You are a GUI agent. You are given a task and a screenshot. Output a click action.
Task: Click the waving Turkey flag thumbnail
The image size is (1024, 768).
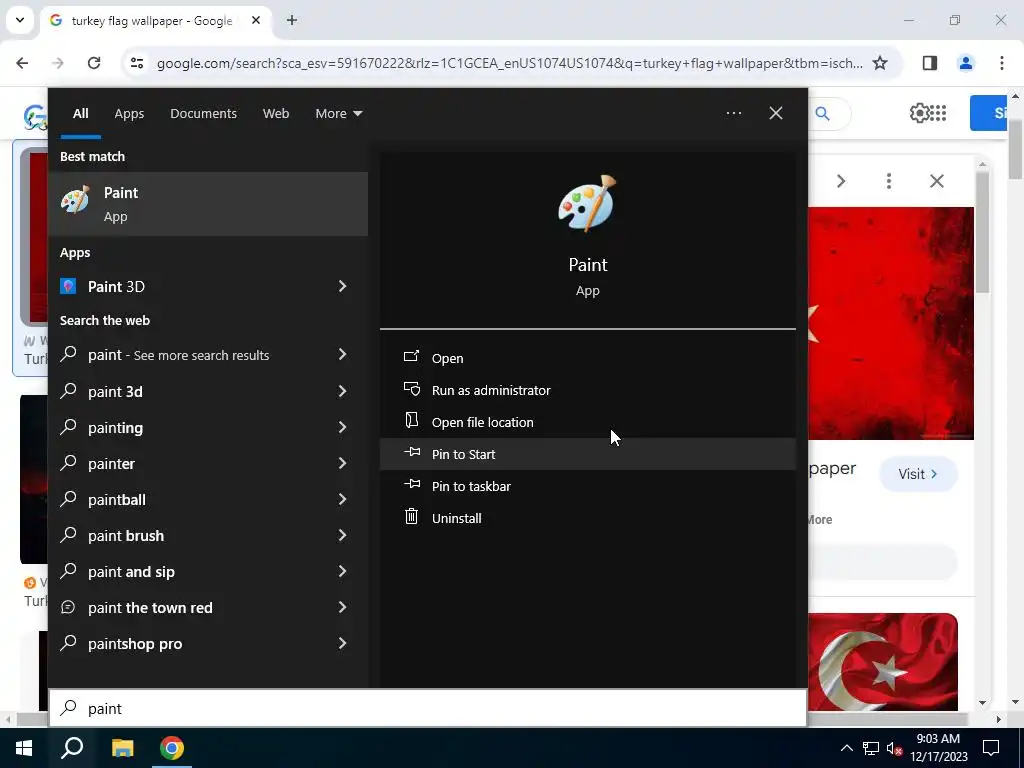coord(883,661)
